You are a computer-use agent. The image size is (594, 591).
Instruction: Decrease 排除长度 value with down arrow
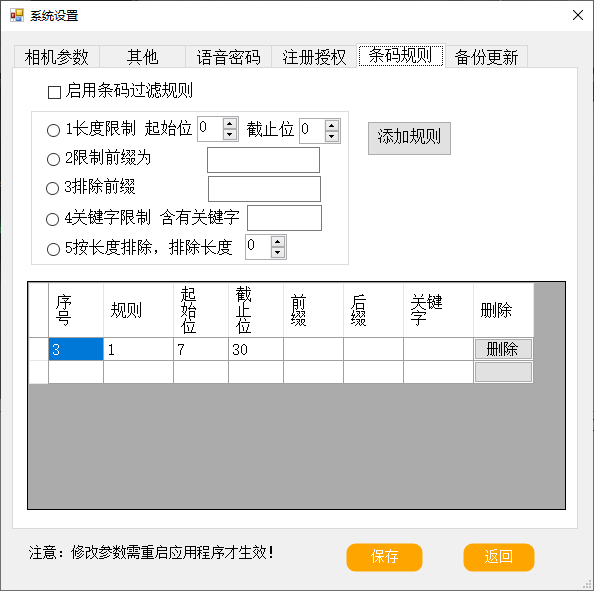click(x=278, y=252)
